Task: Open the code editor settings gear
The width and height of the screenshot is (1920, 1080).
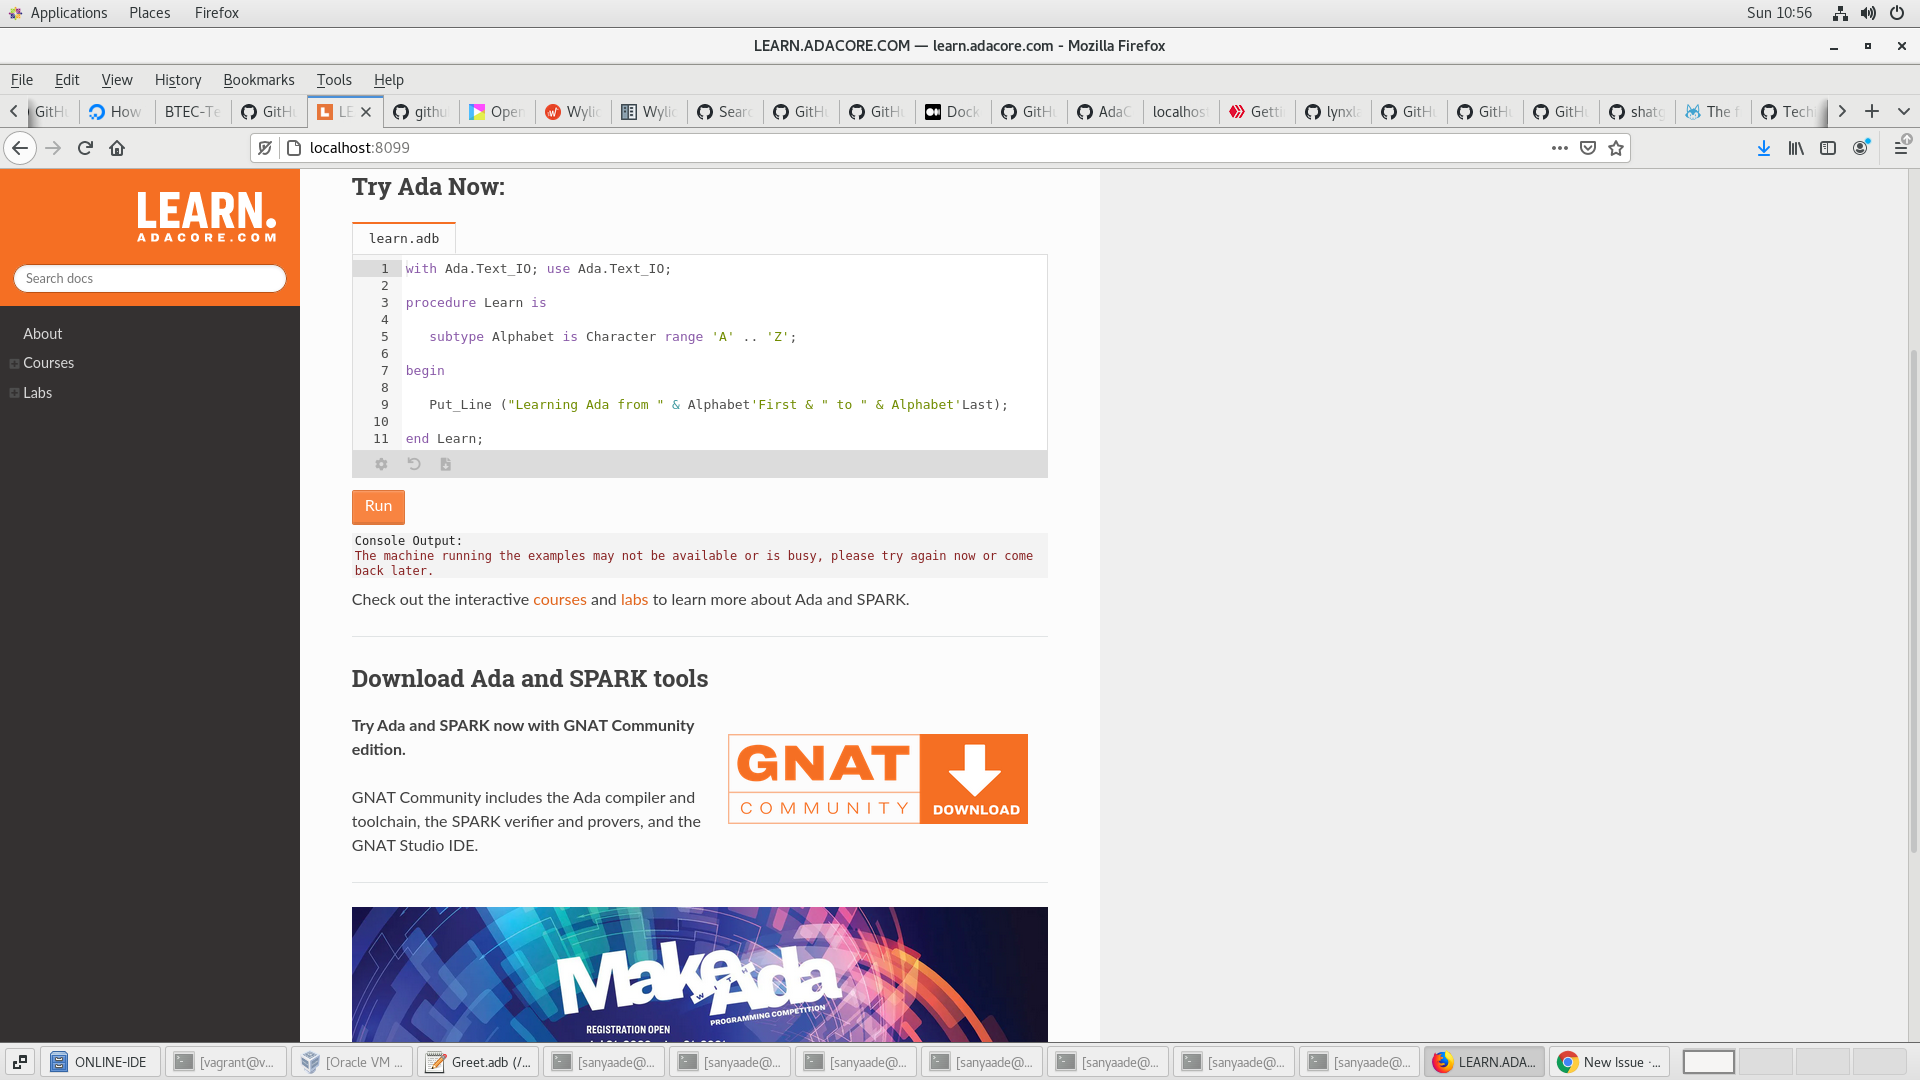Action: (x=381, y=464)
